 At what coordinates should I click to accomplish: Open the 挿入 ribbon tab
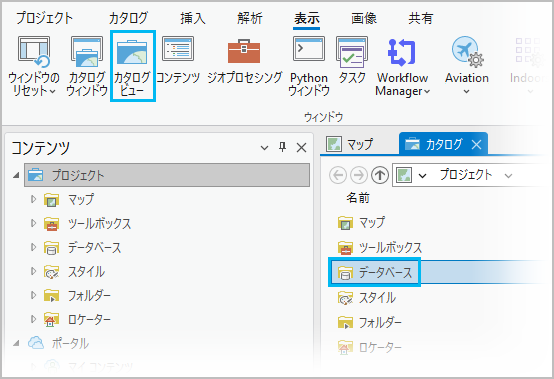(193, 18)
